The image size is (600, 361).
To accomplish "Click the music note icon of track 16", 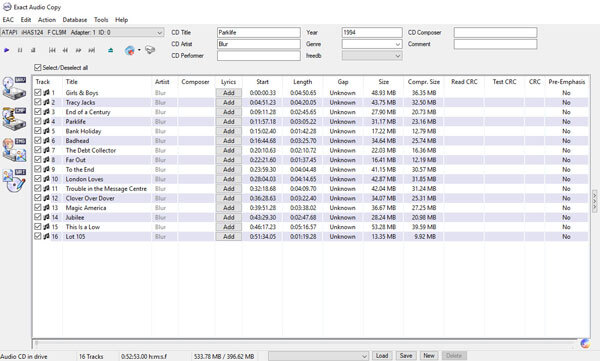I will coord(46,236).
